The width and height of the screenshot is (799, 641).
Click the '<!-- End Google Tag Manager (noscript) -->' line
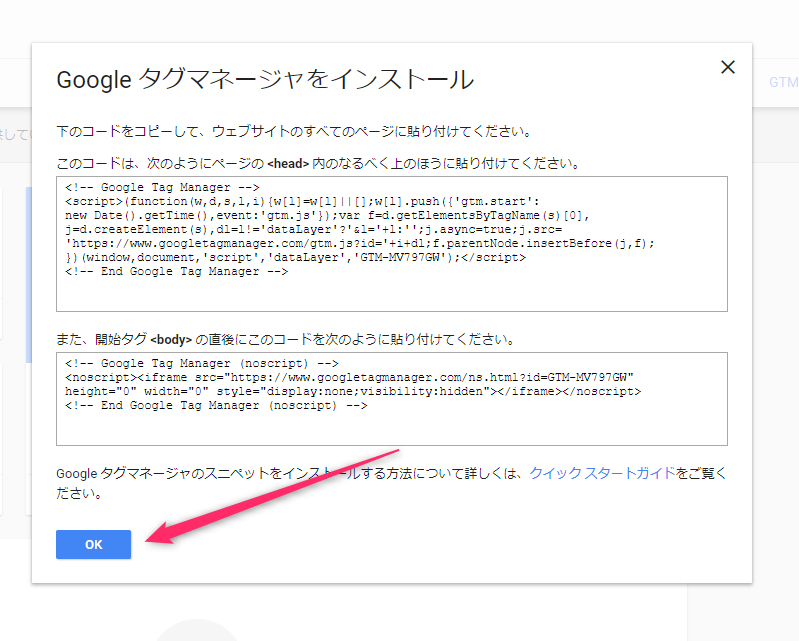tap(216, 405)
